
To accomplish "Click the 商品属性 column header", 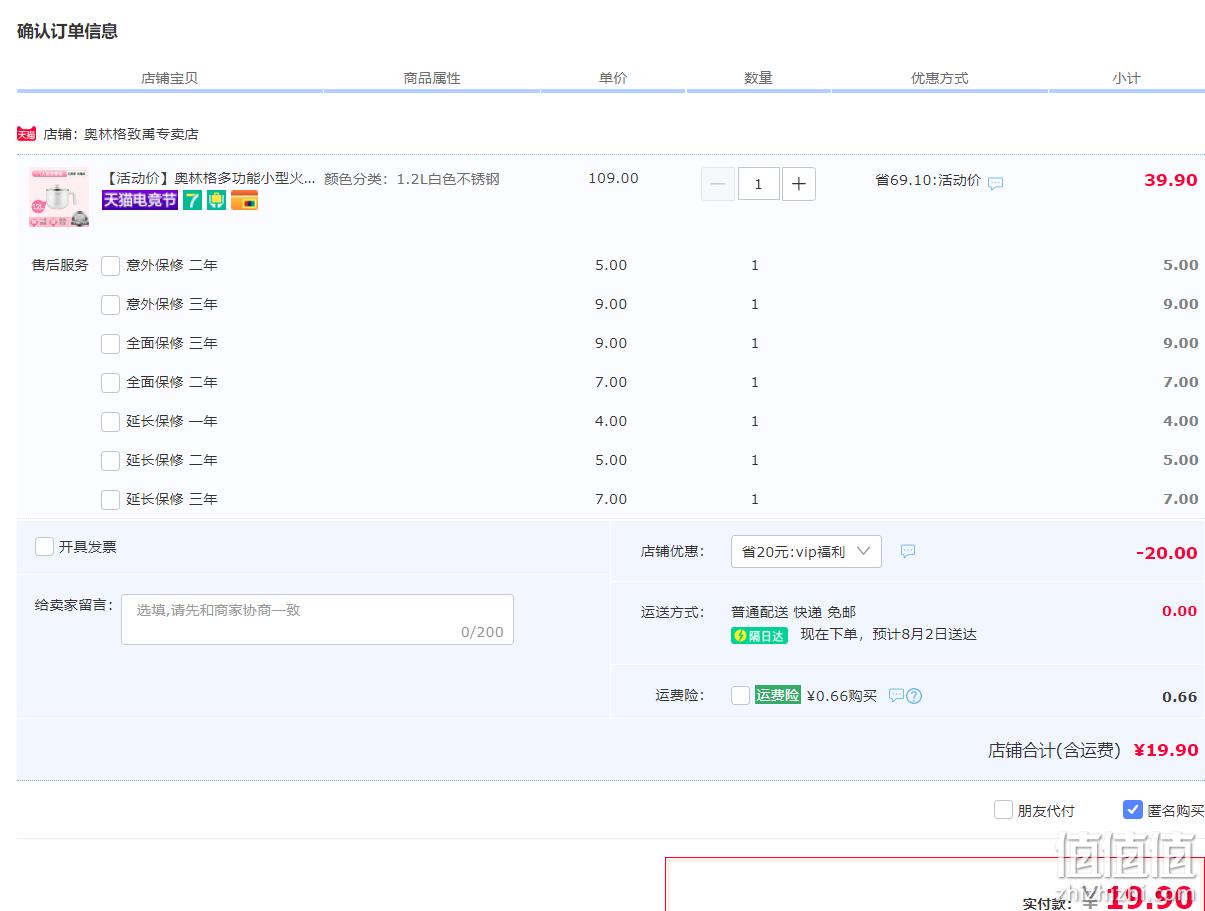I will point(432,78).
